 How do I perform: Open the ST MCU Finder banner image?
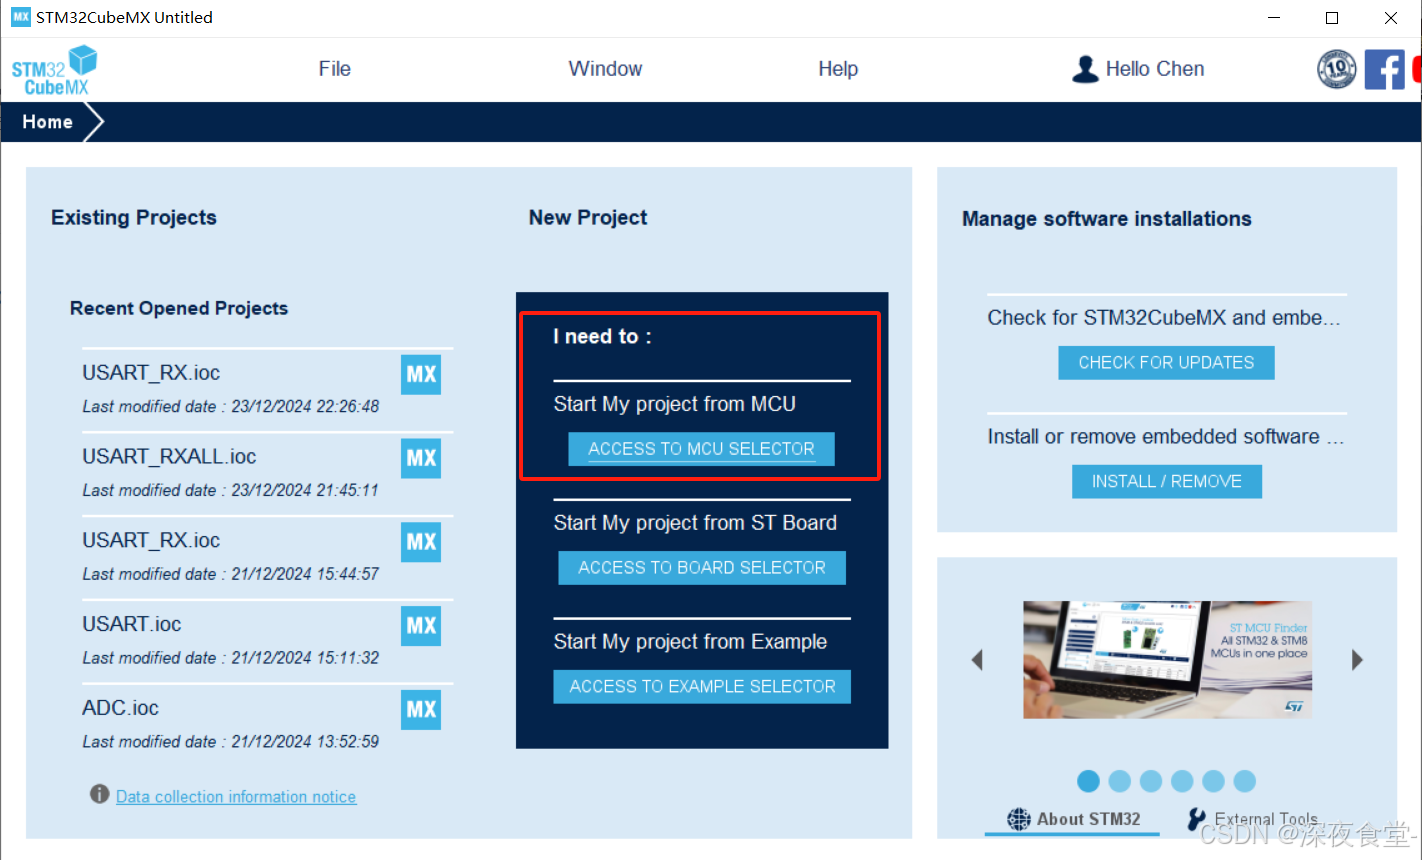pyautogui.click(x=1167, y=659)
